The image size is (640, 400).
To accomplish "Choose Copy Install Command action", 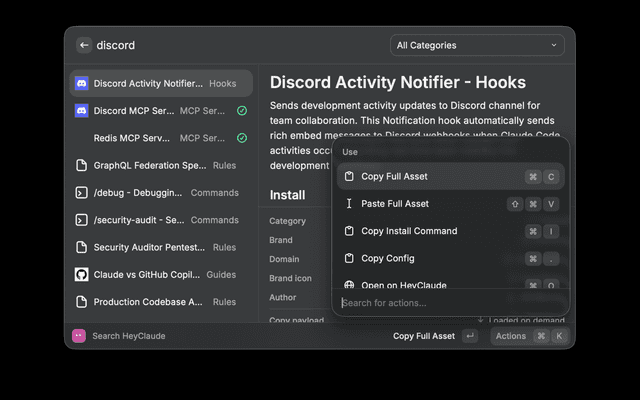I will pyautogui.click(x=451, y=231).
